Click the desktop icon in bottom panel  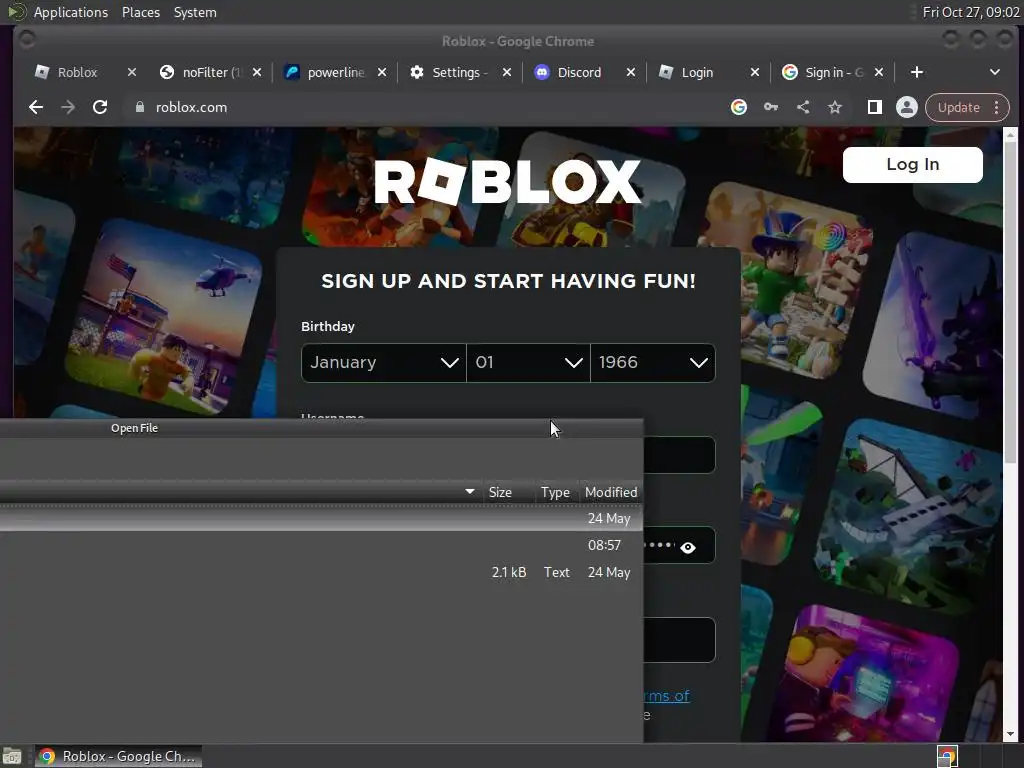coord(12,756)
